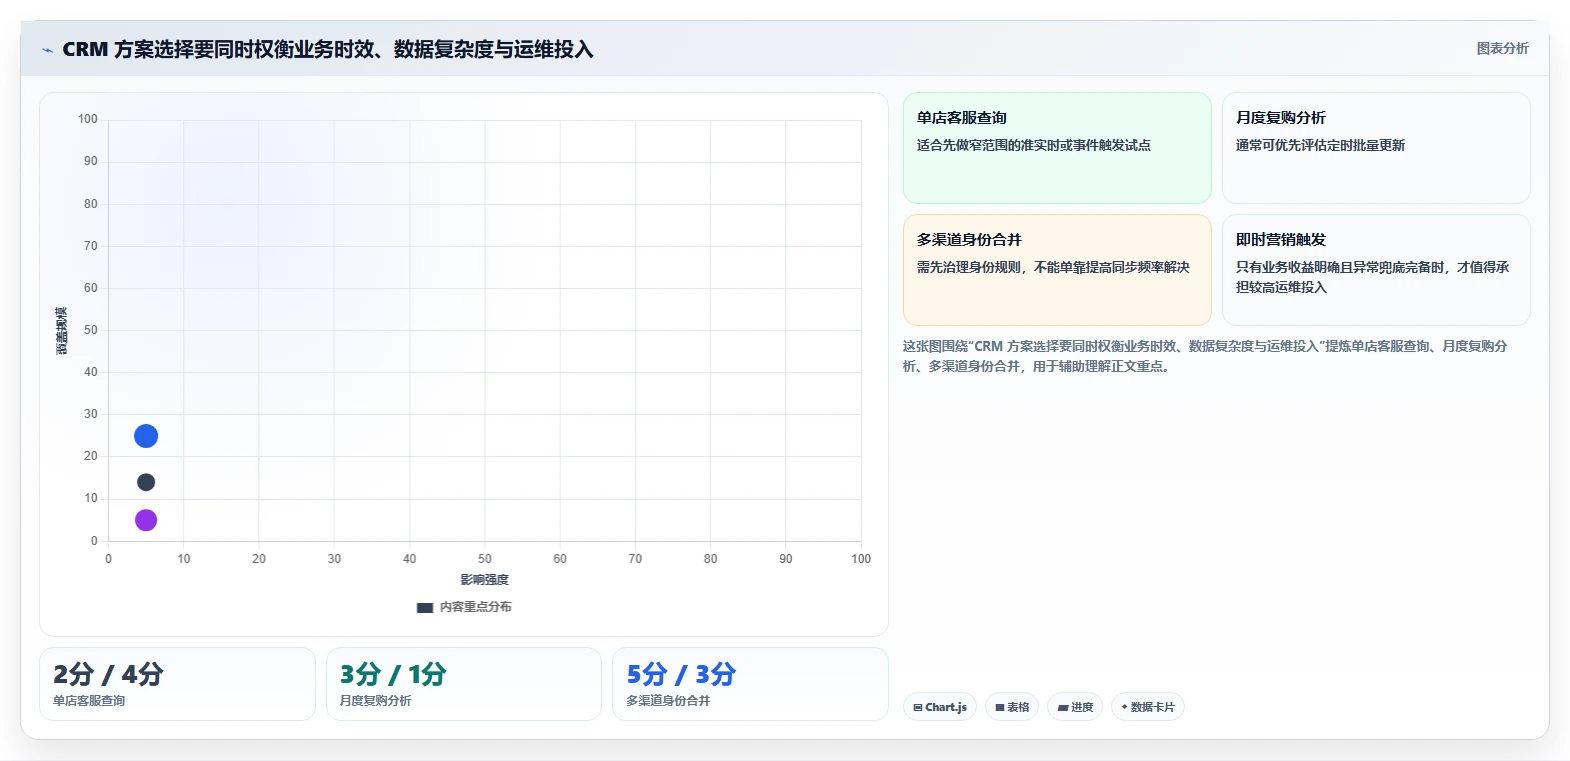Select the 进度 tag chip
This screenshot has width=1570, height=761.
pyautogui.click(x=1075, y=707)
